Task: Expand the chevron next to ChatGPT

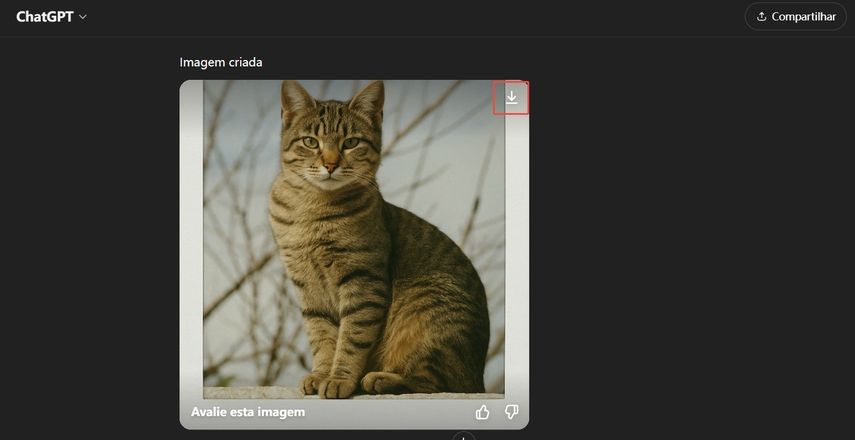Action: point(82,17)
